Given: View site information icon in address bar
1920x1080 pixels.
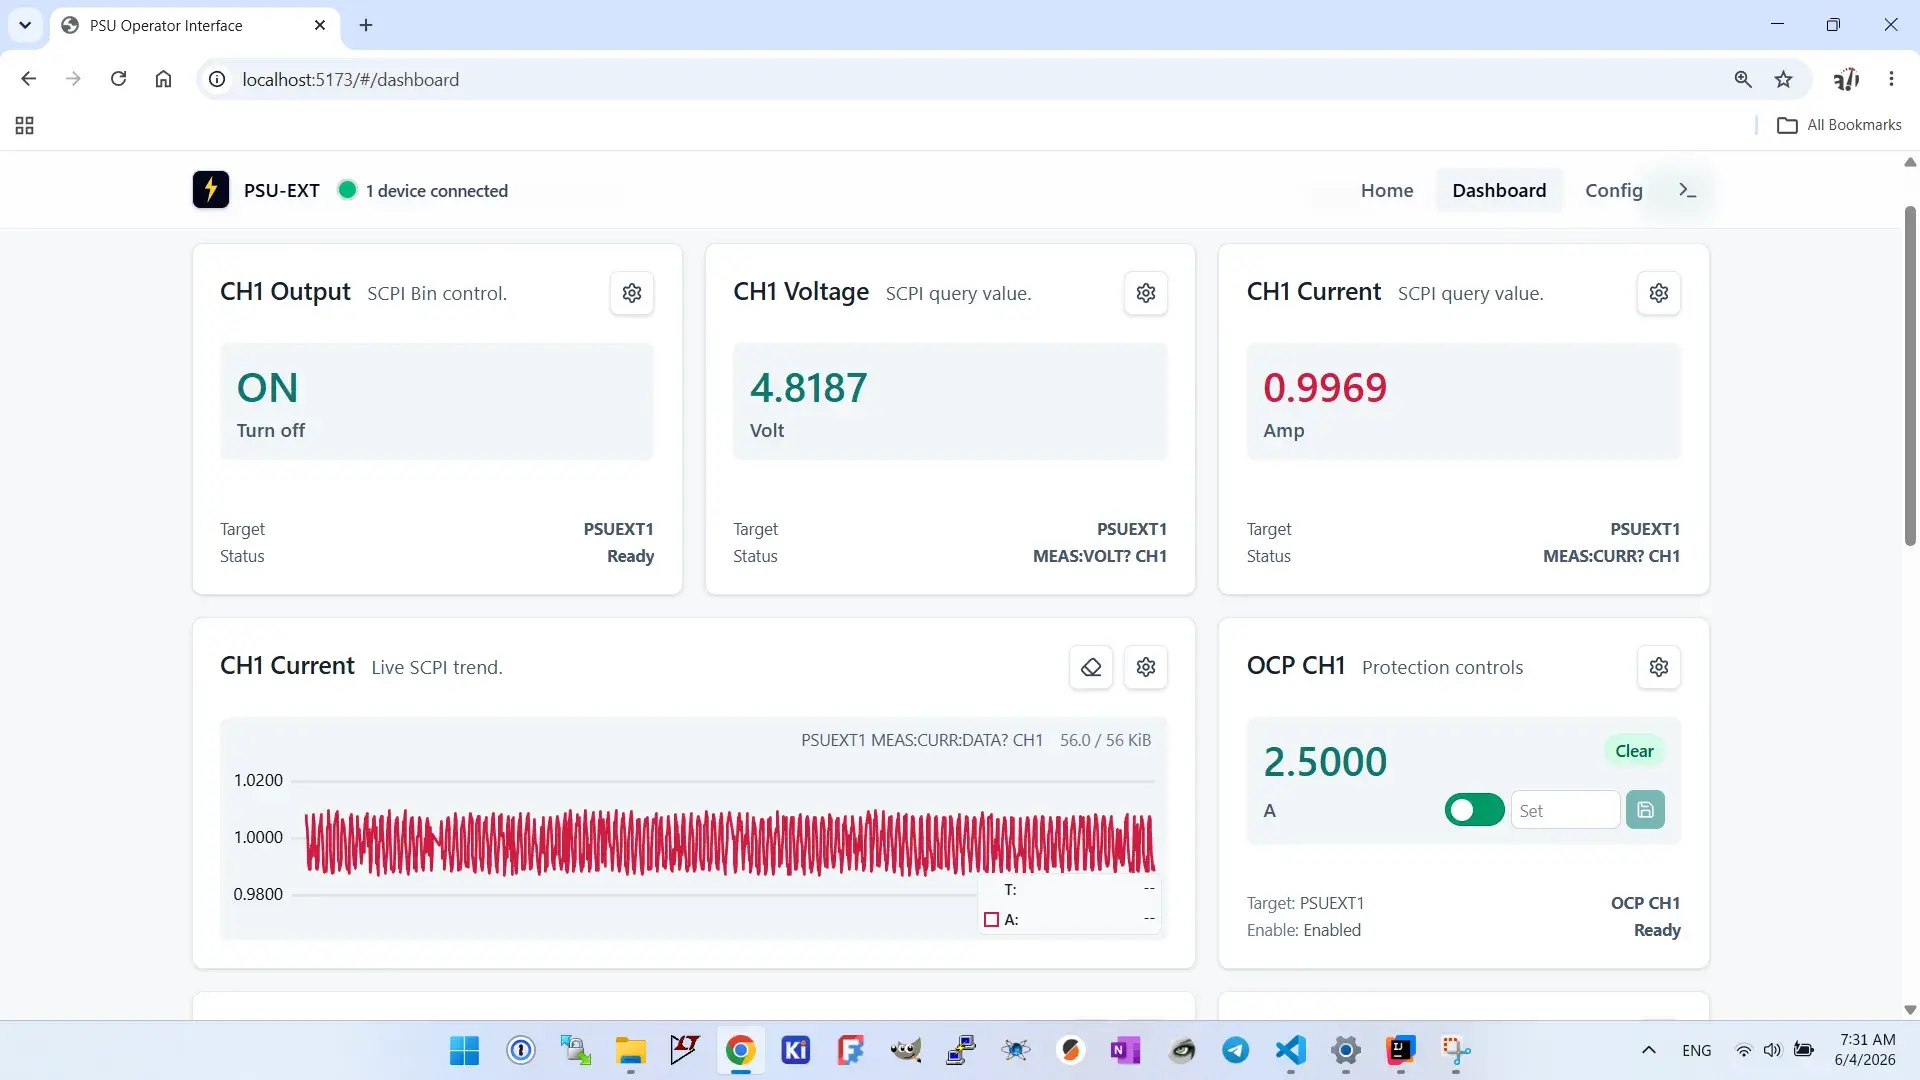Looking at the screenshot, I should (217, 79).
